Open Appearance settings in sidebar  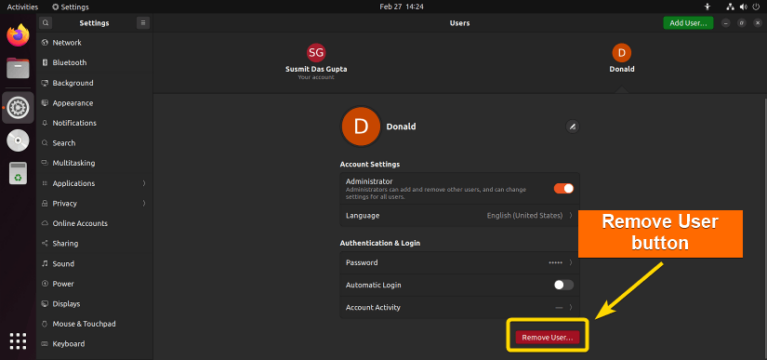click(x=94, y=103)
